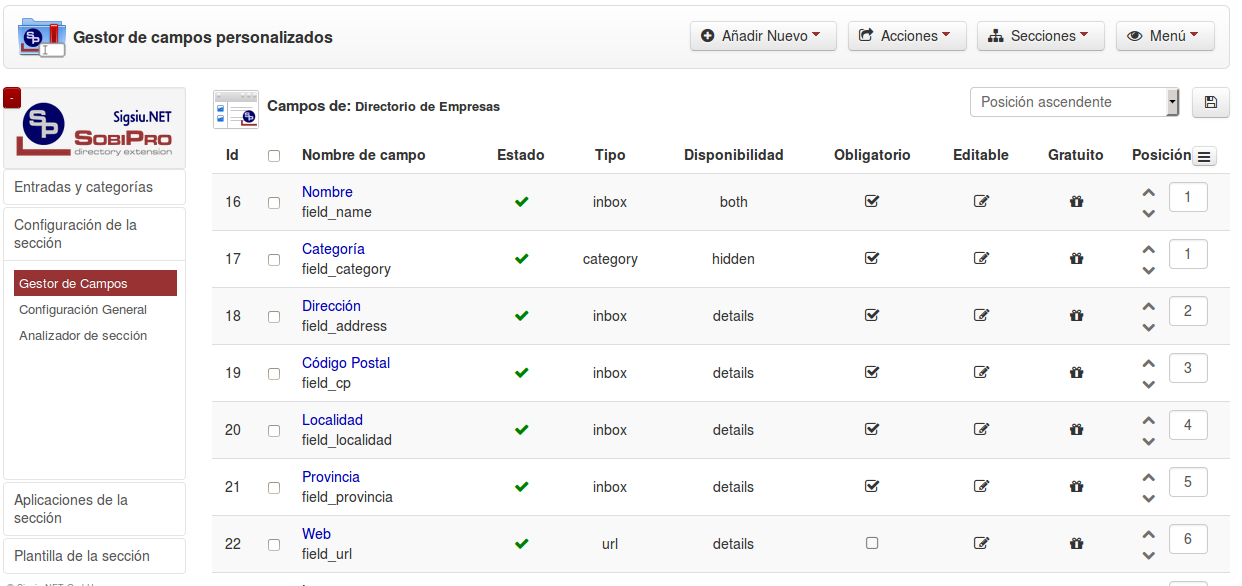Open the Dirección field link
Screen dimensions: 1242x586
pyautogui.click(x=331, y=306)
